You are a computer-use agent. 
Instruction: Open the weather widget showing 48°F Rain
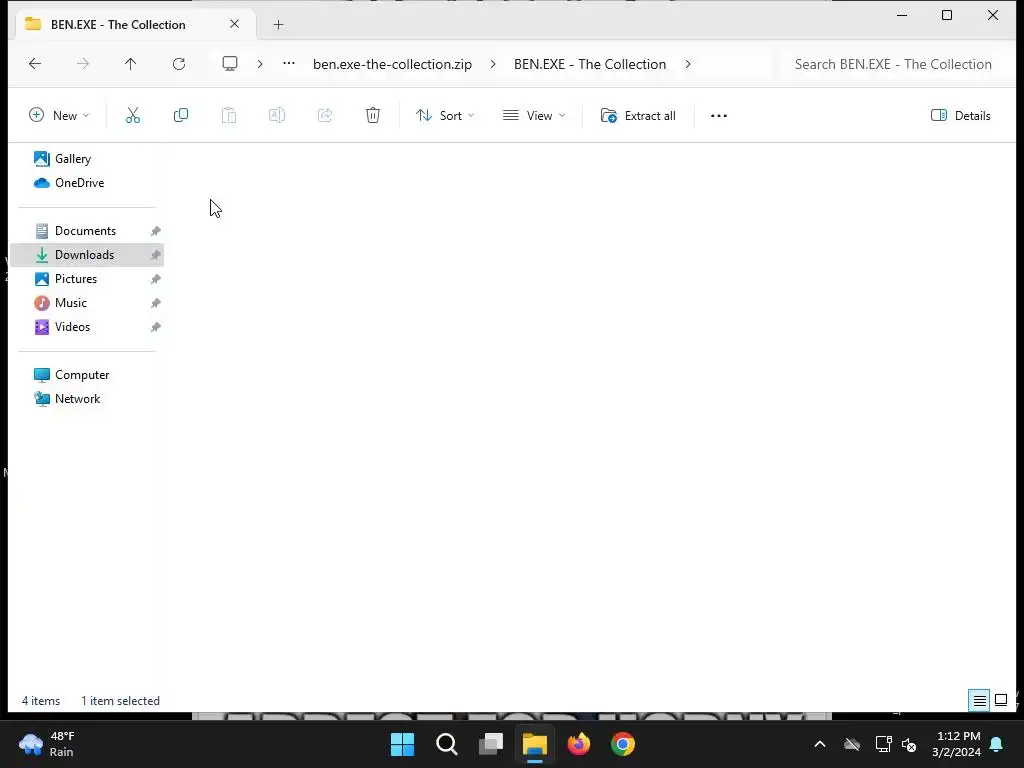(47, 744)
